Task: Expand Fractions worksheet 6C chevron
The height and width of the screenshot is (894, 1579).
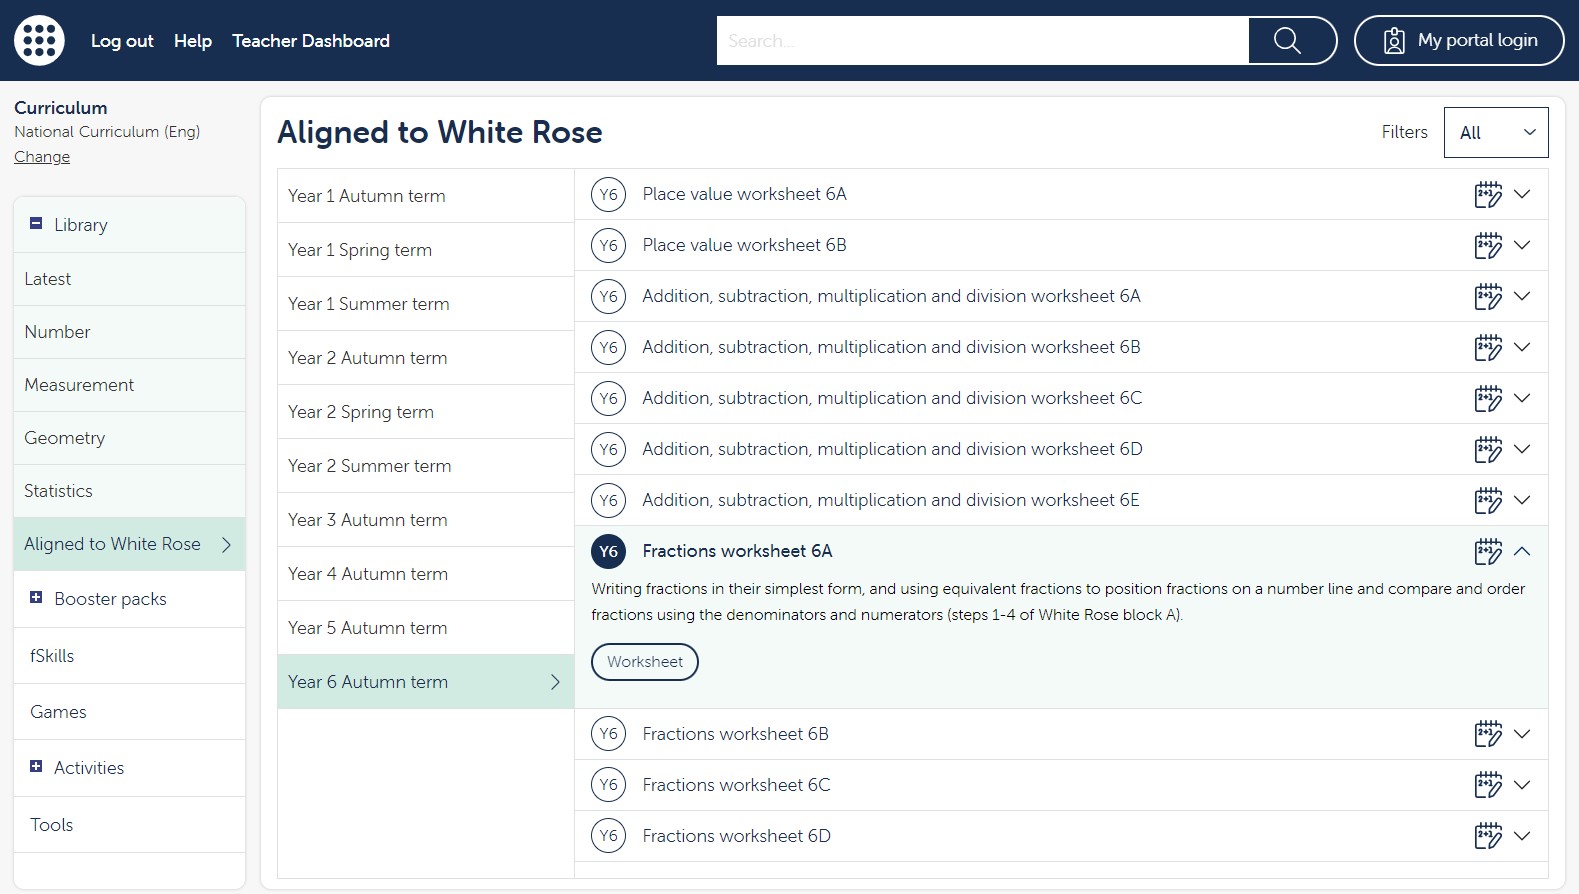Action: coord(1522,785)
